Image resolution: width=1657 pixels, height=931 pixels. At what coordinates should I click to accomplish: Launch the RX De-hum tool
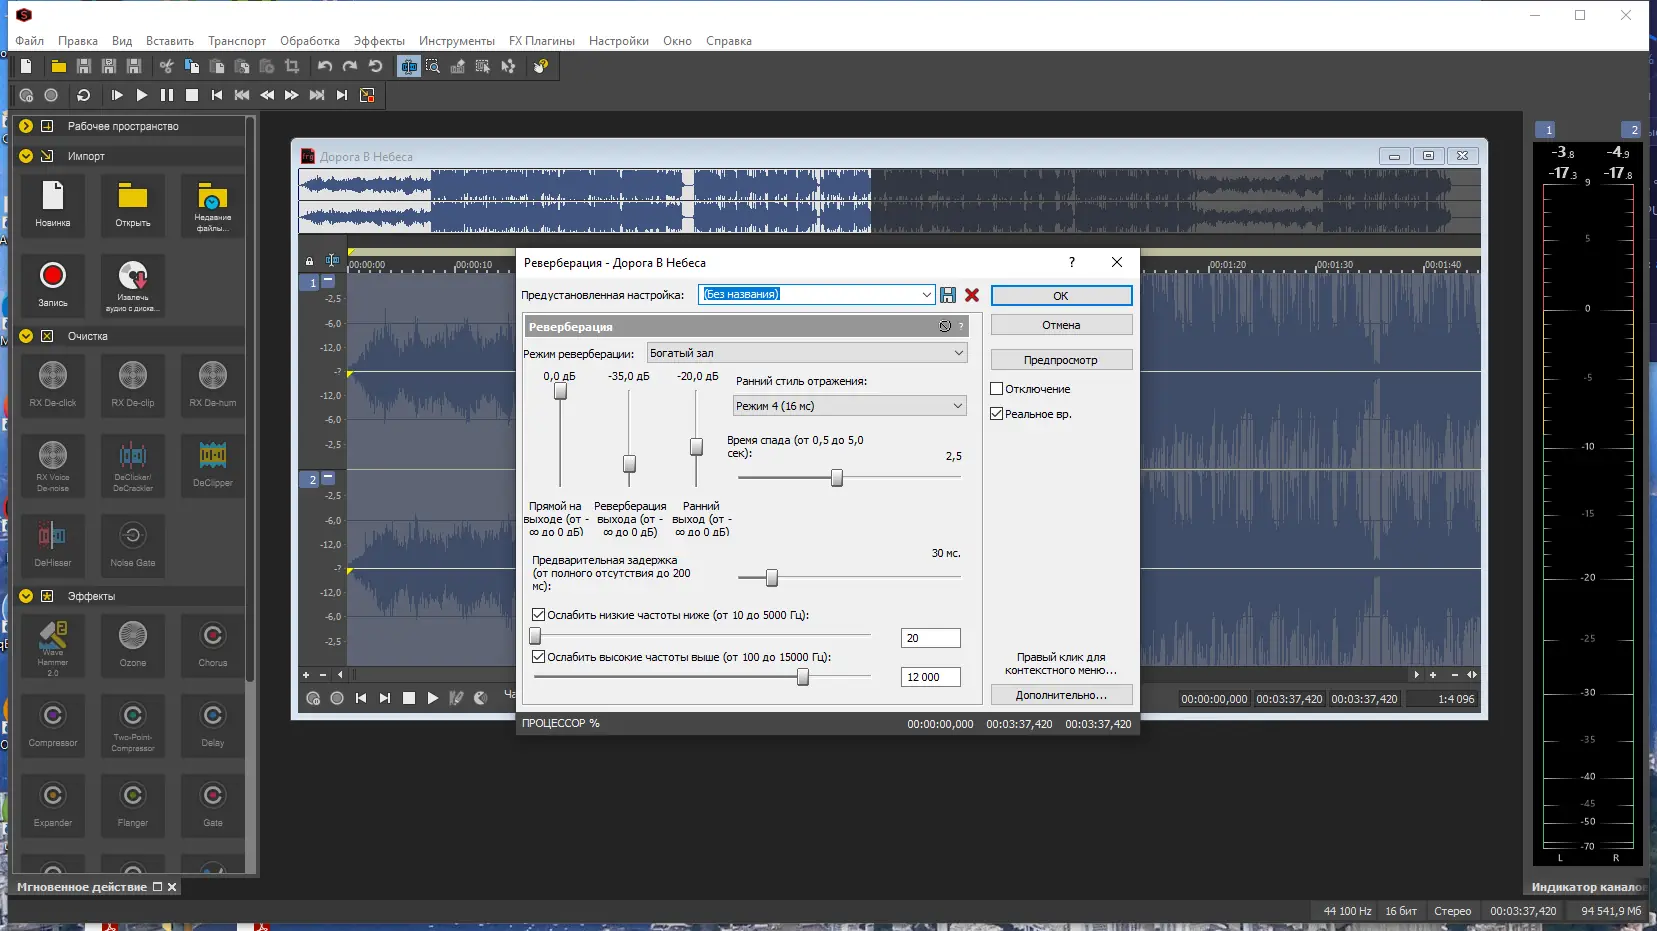(x=213, y=384)
